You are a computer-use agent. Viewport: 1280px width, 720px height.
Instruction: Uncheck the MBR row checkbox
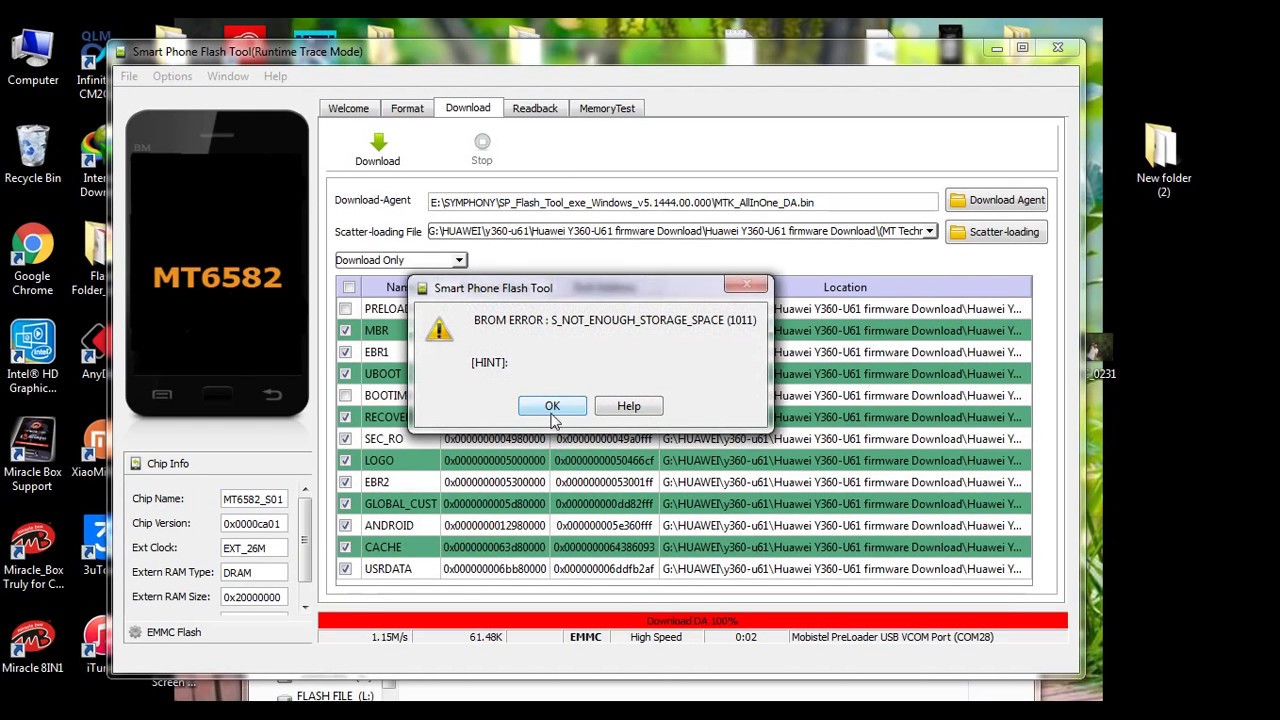point(345,331)
